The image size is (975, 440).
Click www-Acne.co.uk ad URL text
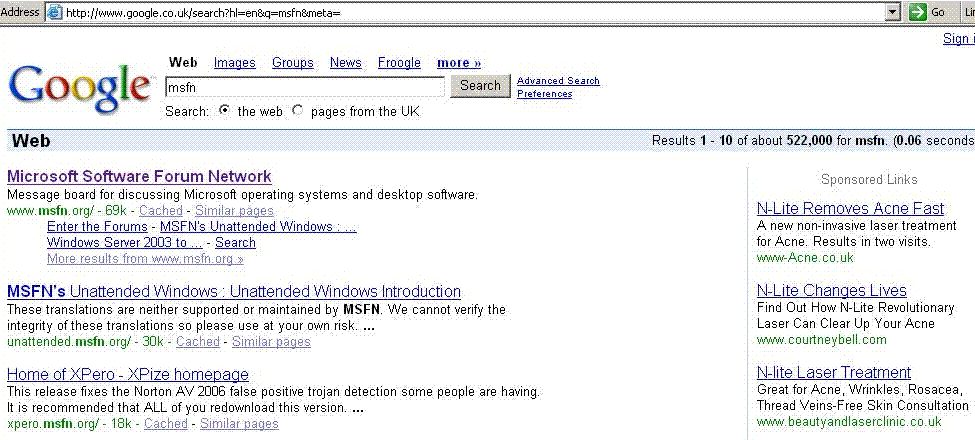(805, 257)
